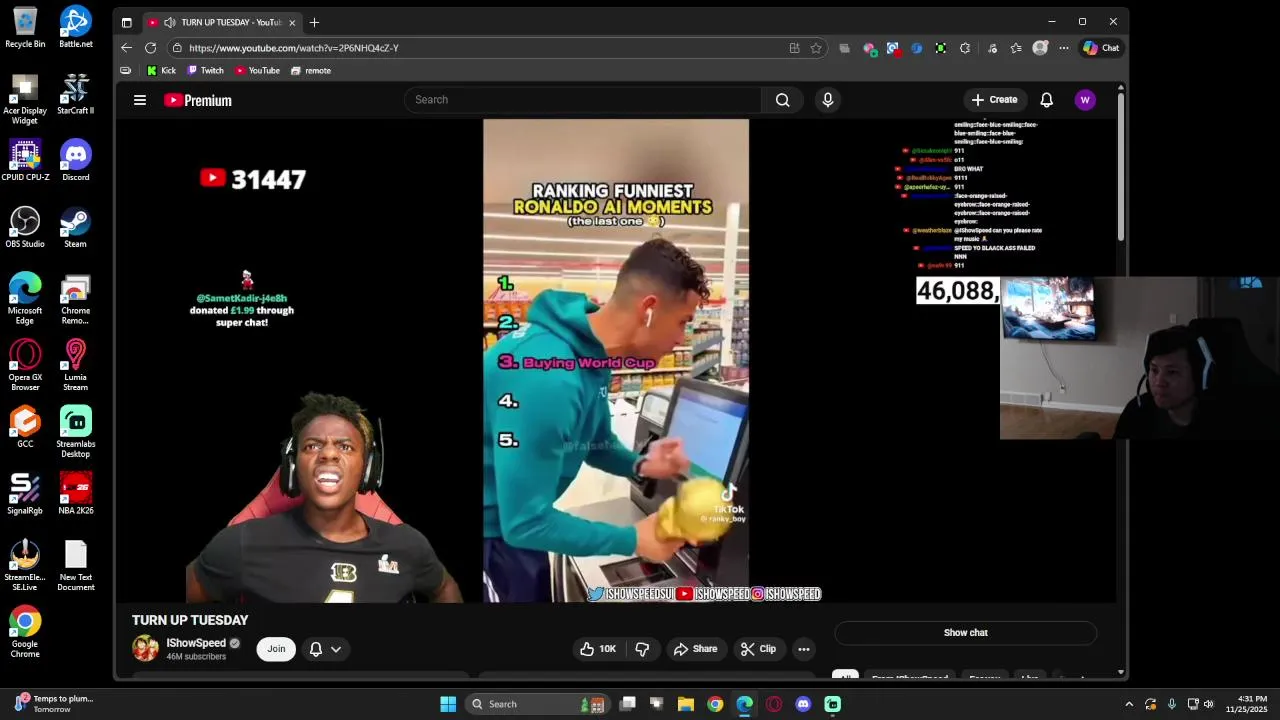Open Streamlabs Desktop shortcut
Screen dimensions: 1280x720
pyautogui.click(x=76, y=432)
